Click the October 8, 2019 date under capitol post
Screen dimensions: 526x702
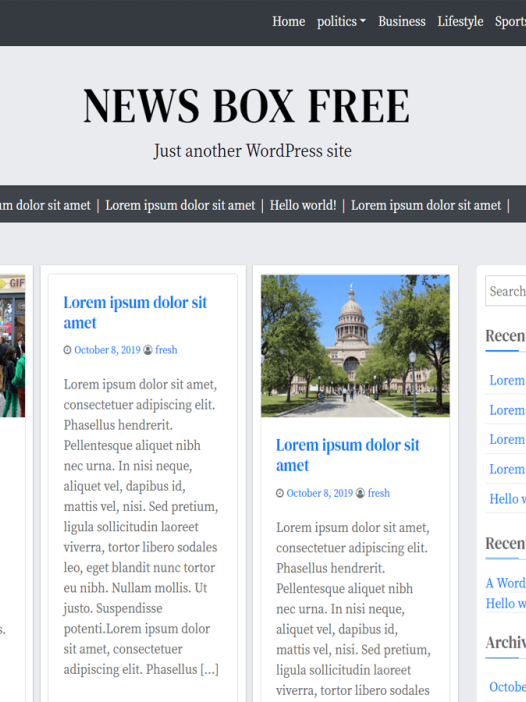click(x=320, y=493)
